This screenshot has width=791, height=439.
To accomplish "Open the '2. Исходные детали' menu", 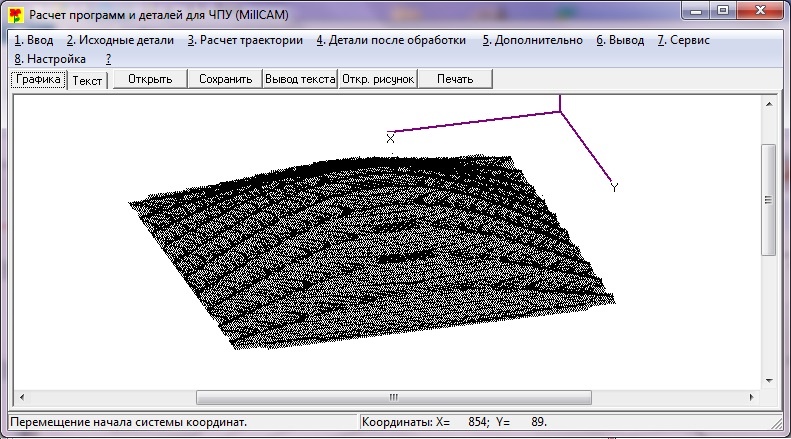I will [x=120, y=40].
